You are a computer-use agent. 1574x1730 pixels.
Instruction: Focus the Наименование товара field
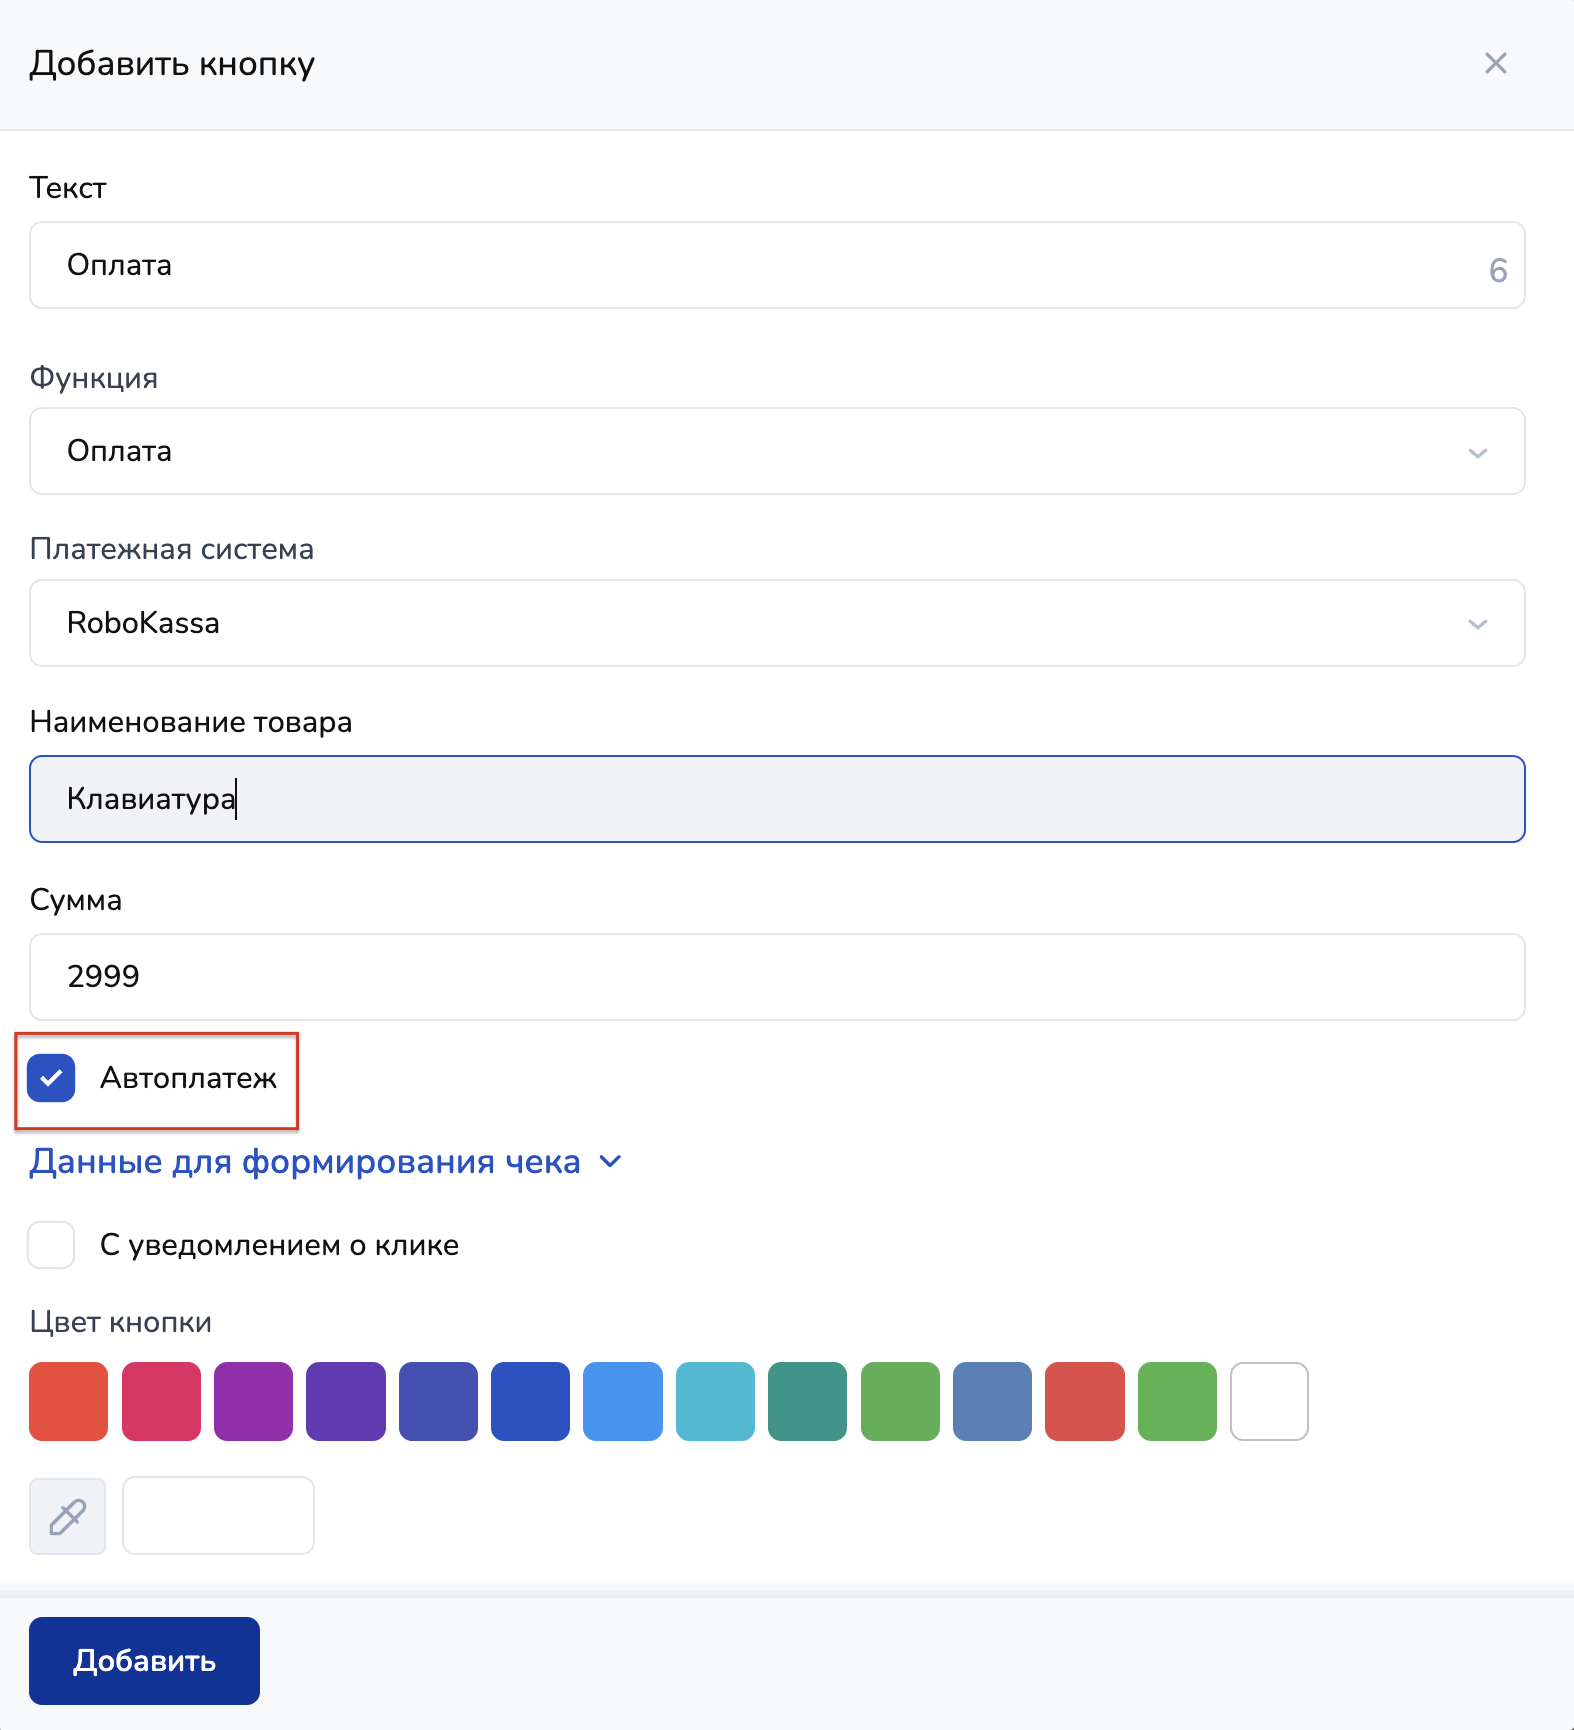776,799
